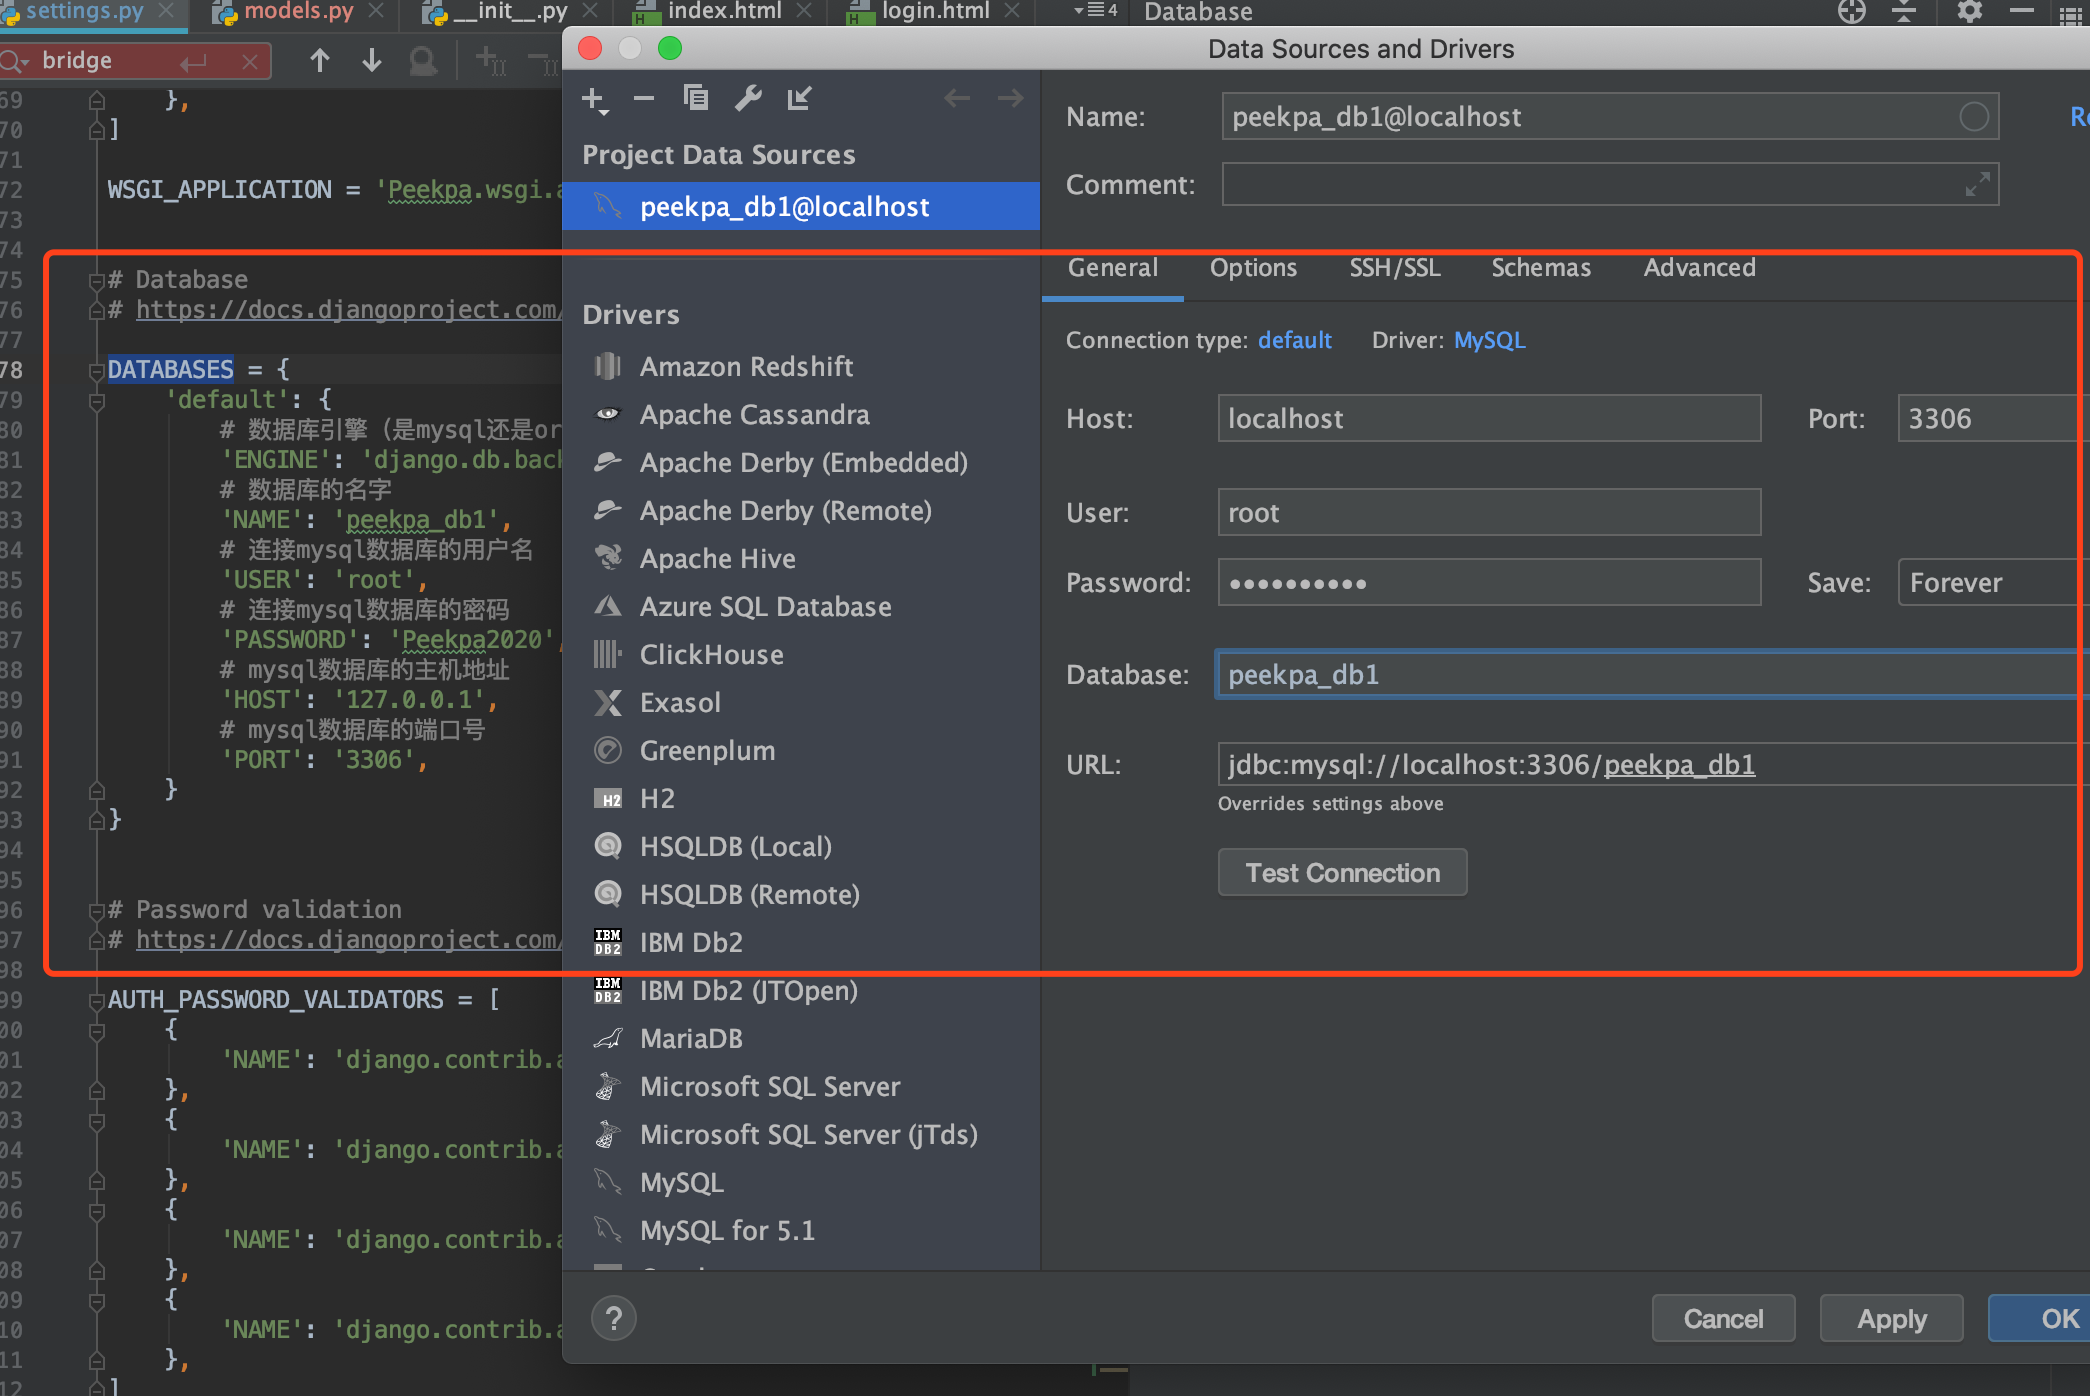Jump to previous search occurrence arrow
The height and width of the screenshot is (1396, 2090).
point(320,61)
